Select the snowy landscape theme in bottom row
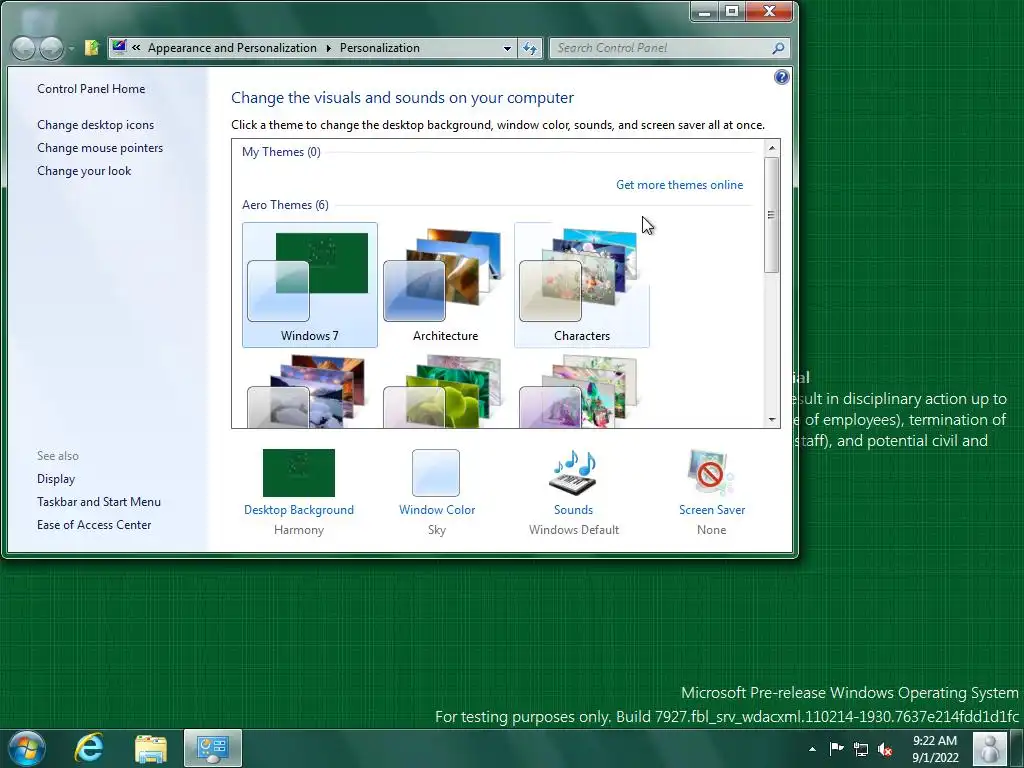Viewport: 1024px width, 768px height. pos(310,391)
